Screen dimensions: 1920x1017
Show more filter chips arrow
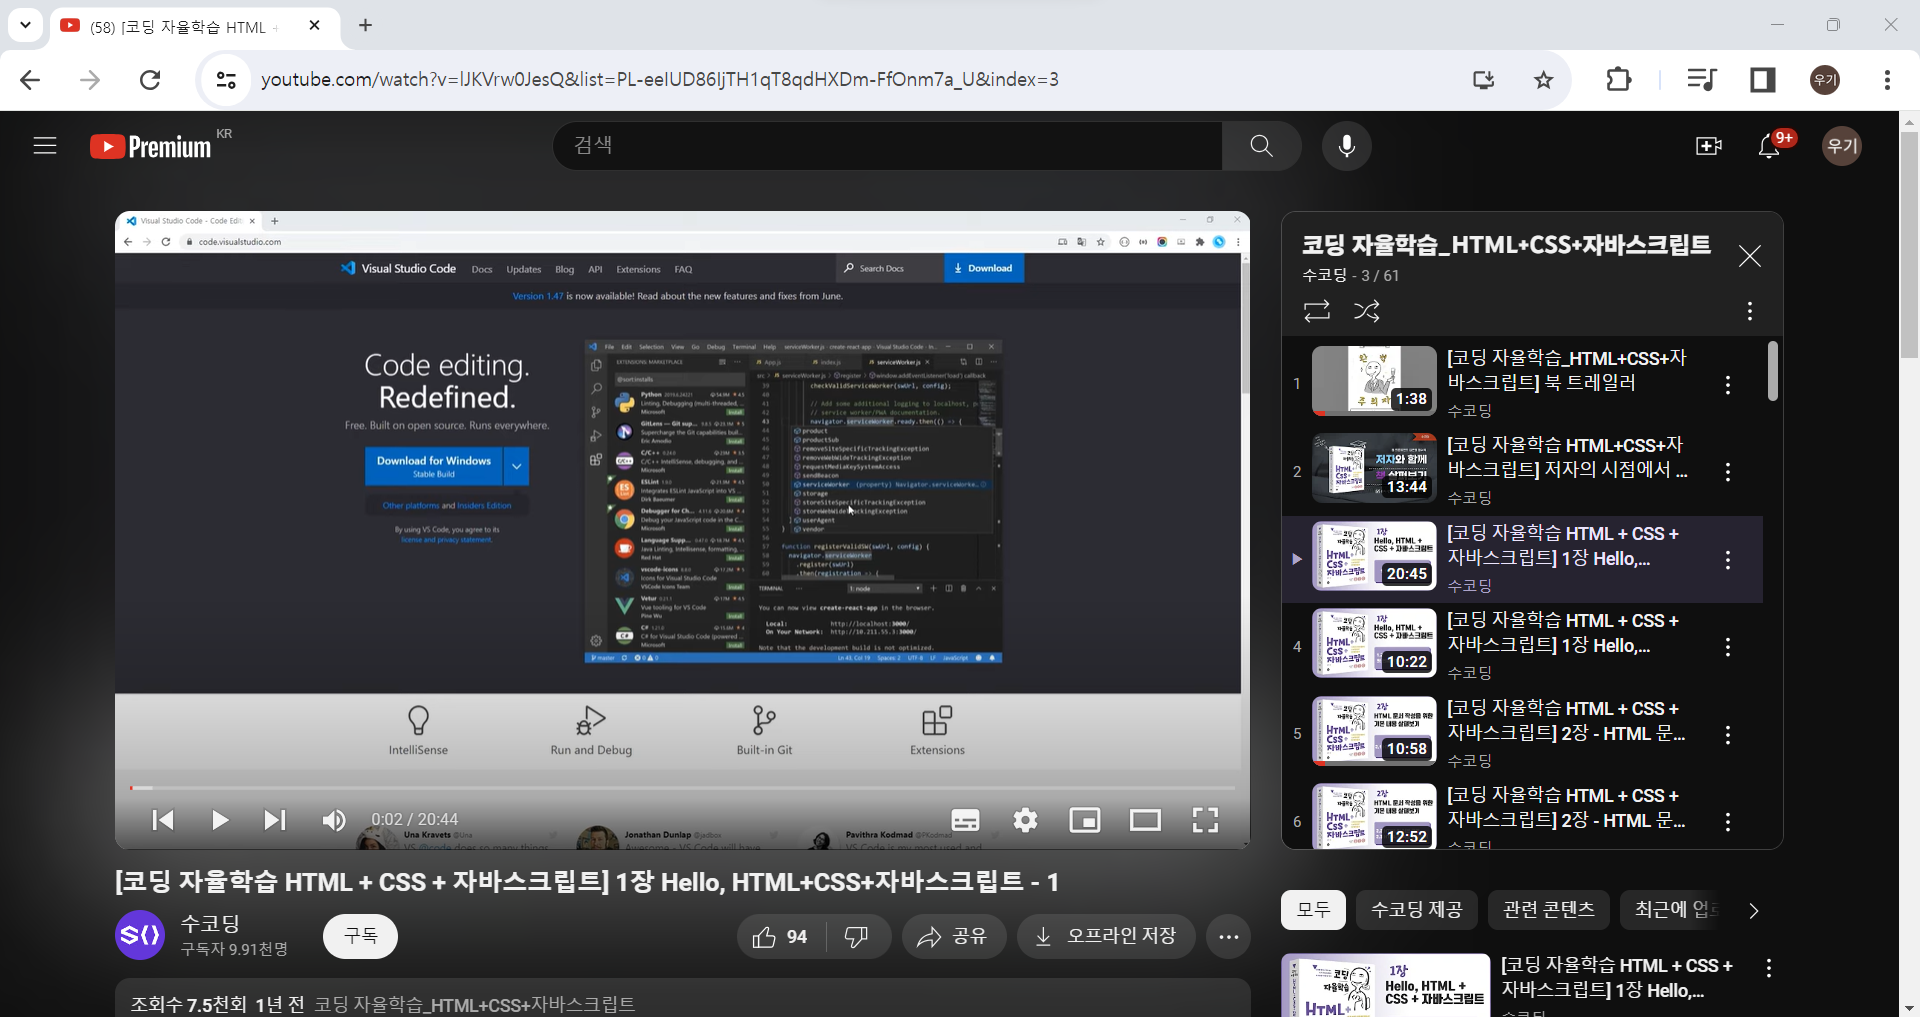point(1753,910)
